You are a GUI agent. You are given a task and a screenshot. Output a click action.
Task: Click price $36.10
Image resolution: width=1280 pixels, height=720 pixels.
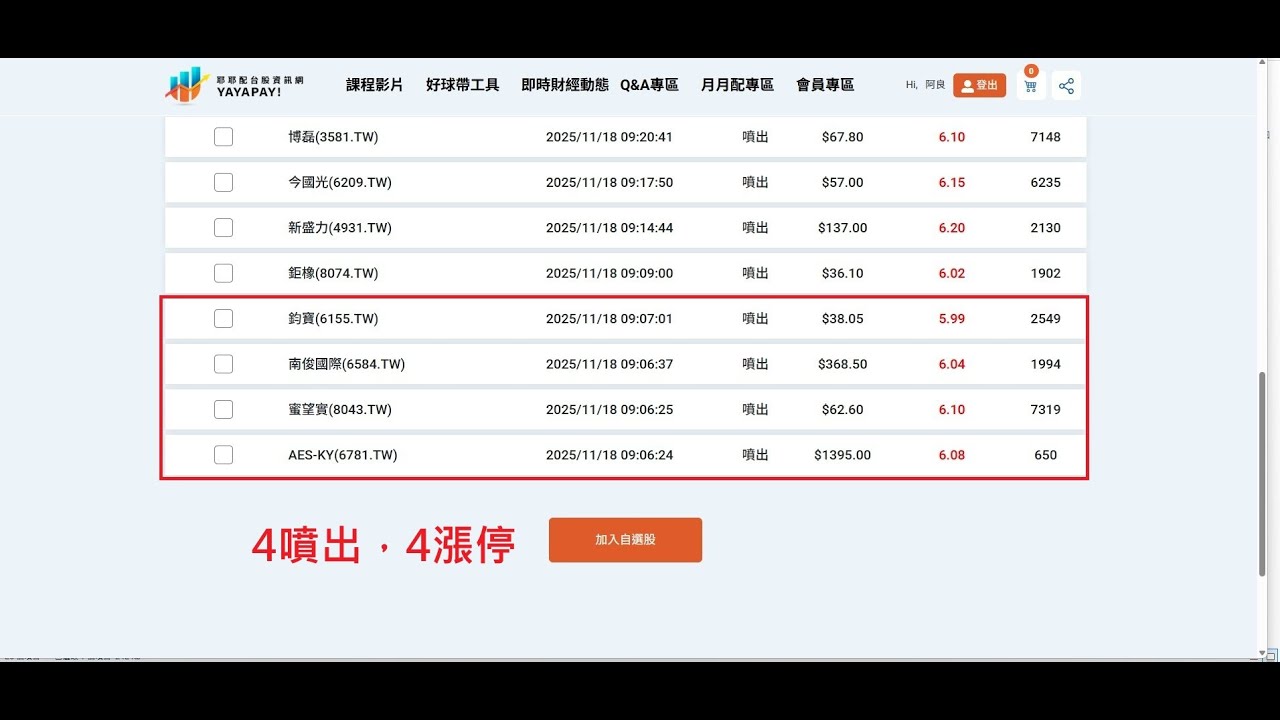click(x=842, y=273)
